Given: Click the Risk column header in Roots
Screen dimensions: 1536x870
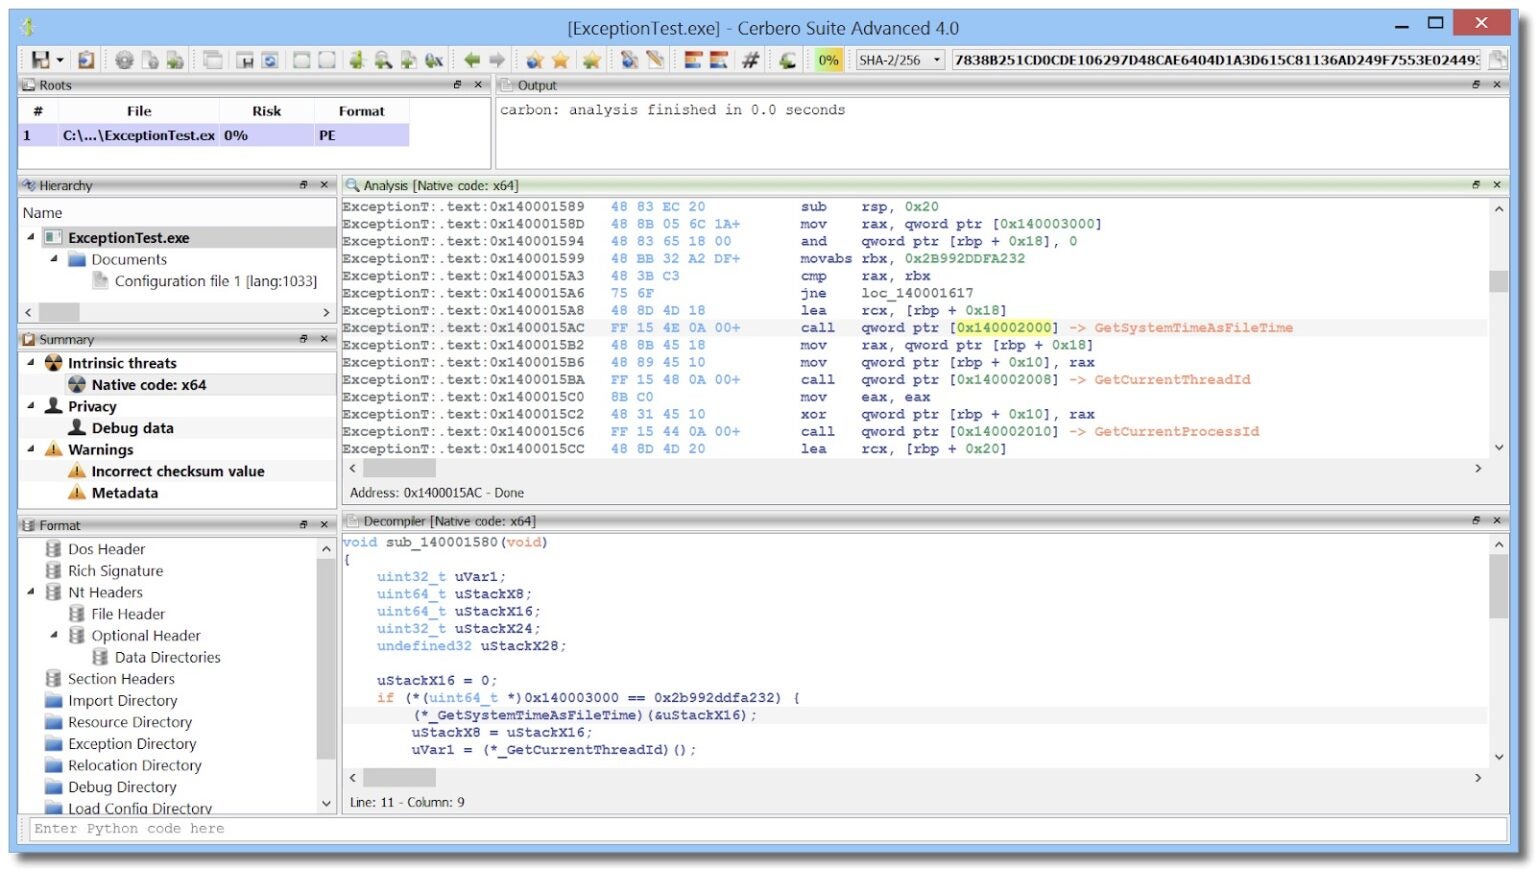Looking at the screenshot, I should tap(266, 111).
